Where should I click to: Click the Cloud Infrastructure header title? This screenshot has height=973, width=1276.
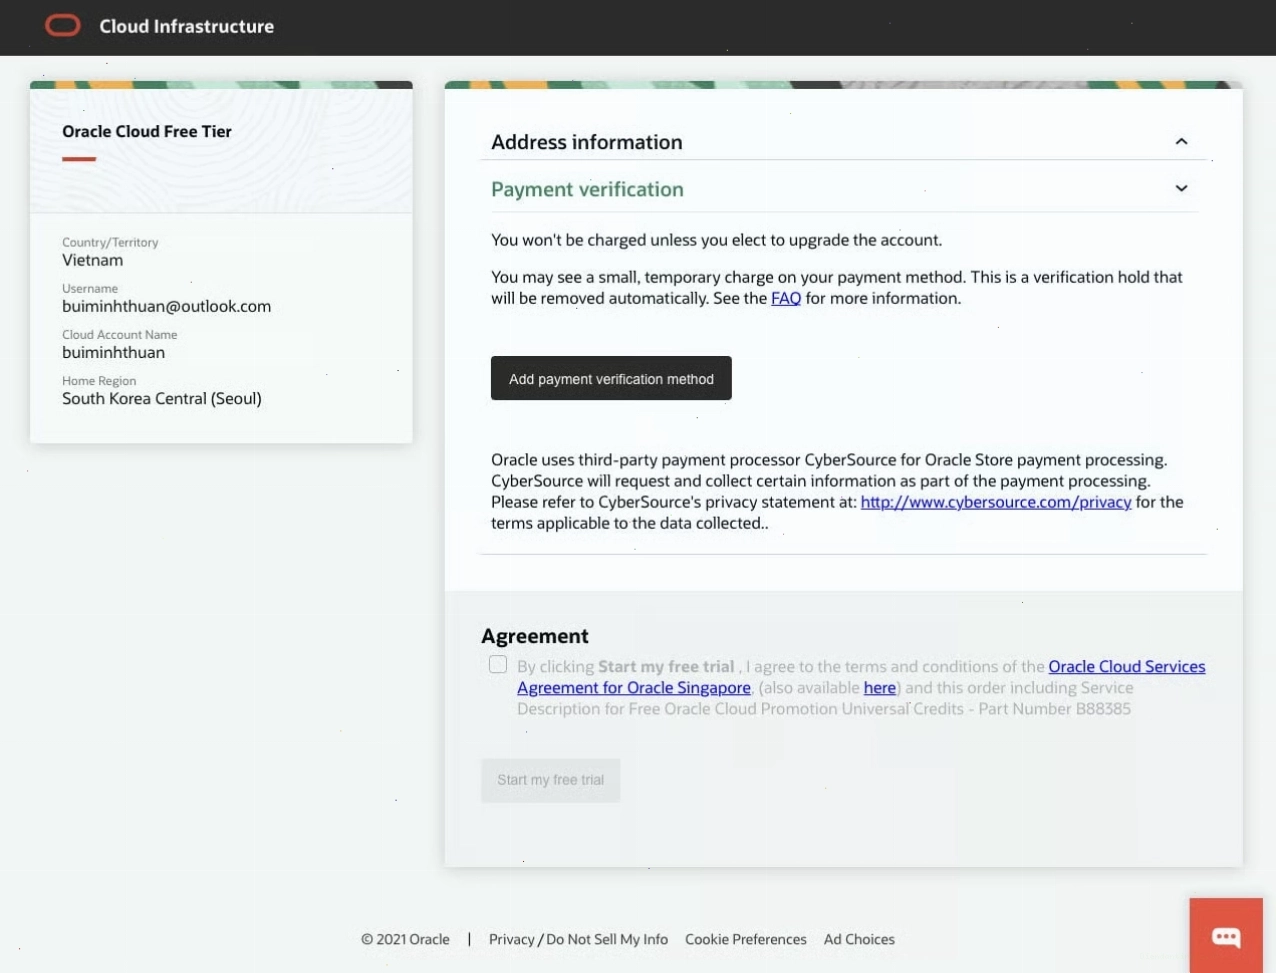tap(187, 26)
